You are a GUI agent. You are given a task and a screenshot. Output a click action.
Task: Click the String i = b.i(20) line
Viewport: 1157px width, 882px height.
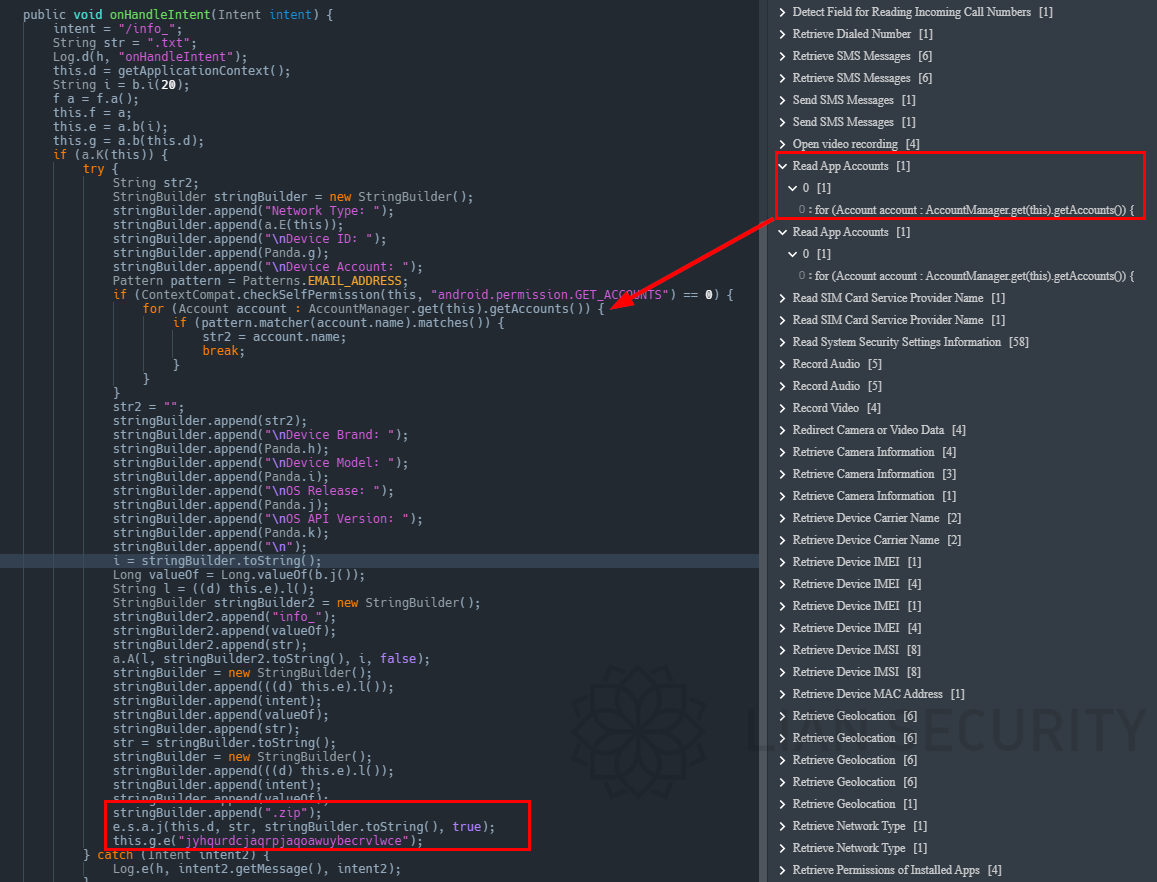click(x=121, y=85)
